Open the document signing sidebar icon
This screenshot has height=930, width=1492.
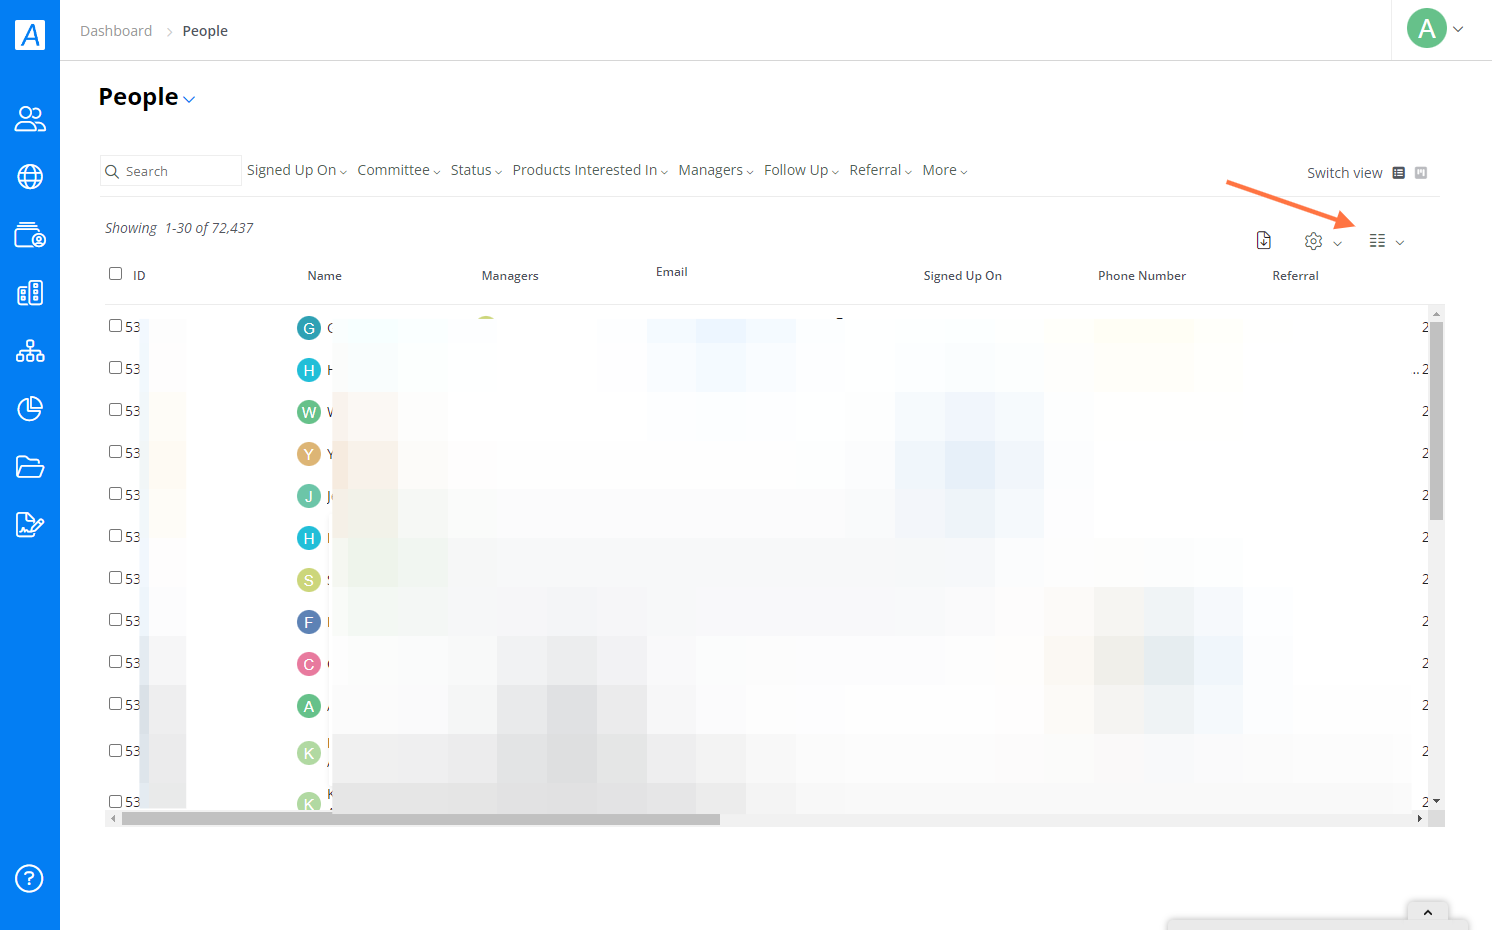point(30,525)
